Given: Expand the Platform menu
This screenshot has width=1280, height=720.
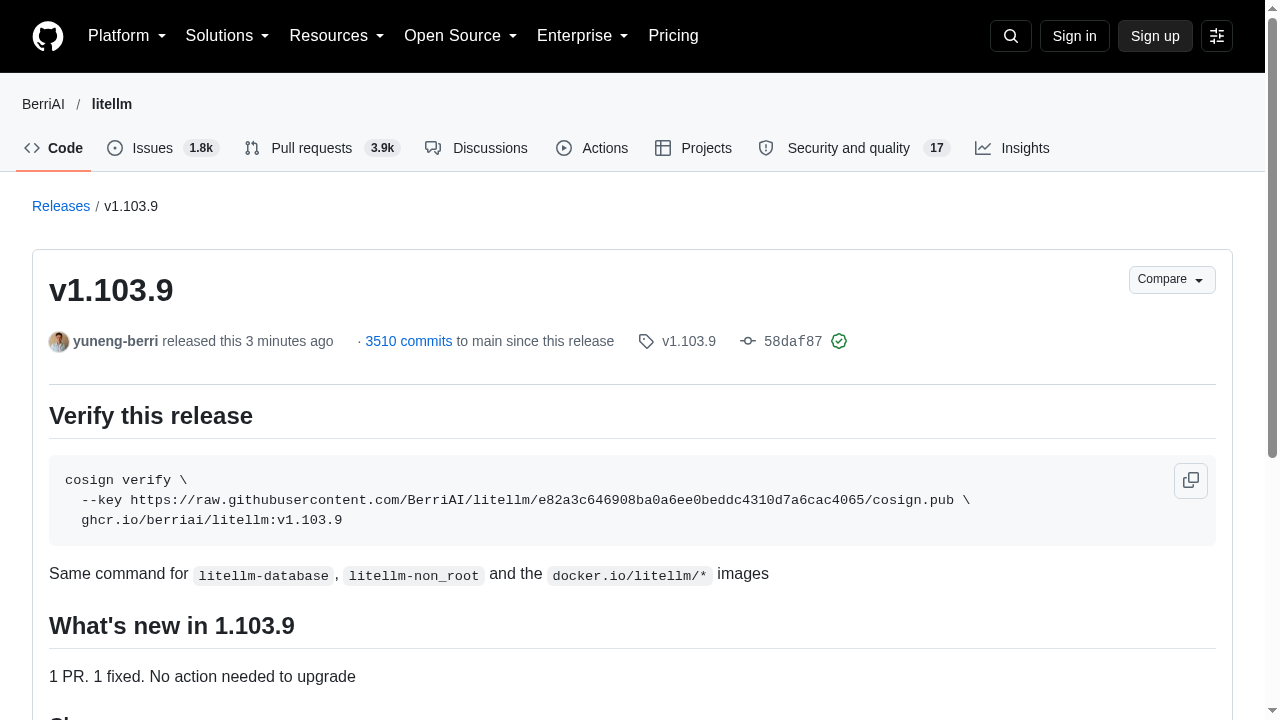Looking at the screenshot, I should (x=127, y=36).
